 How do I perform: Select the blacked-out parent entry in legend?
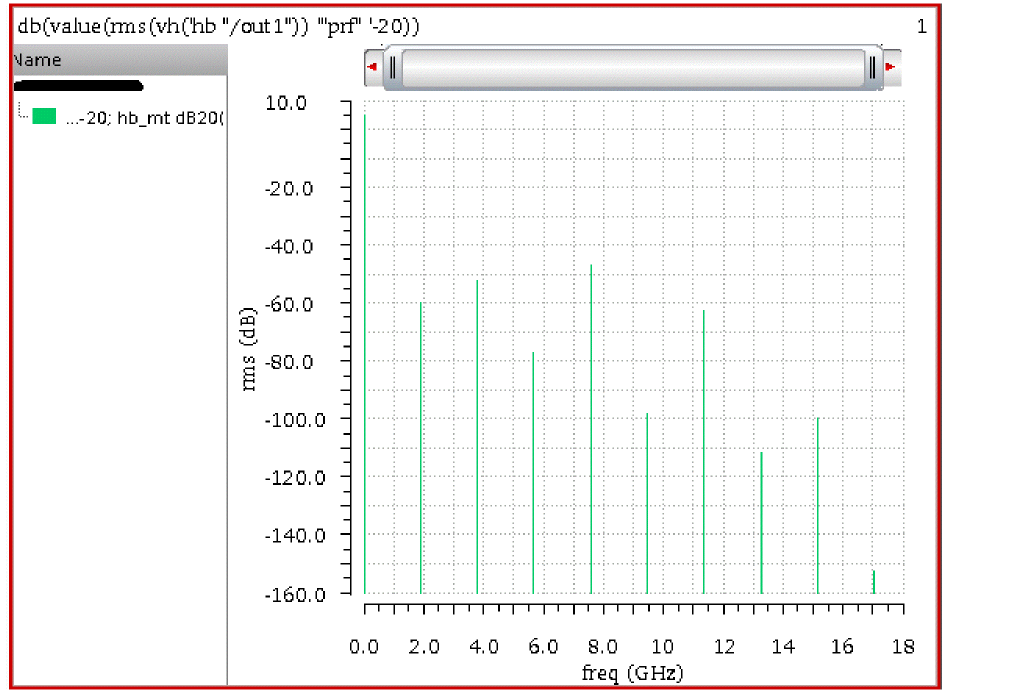tap(78, 85)
